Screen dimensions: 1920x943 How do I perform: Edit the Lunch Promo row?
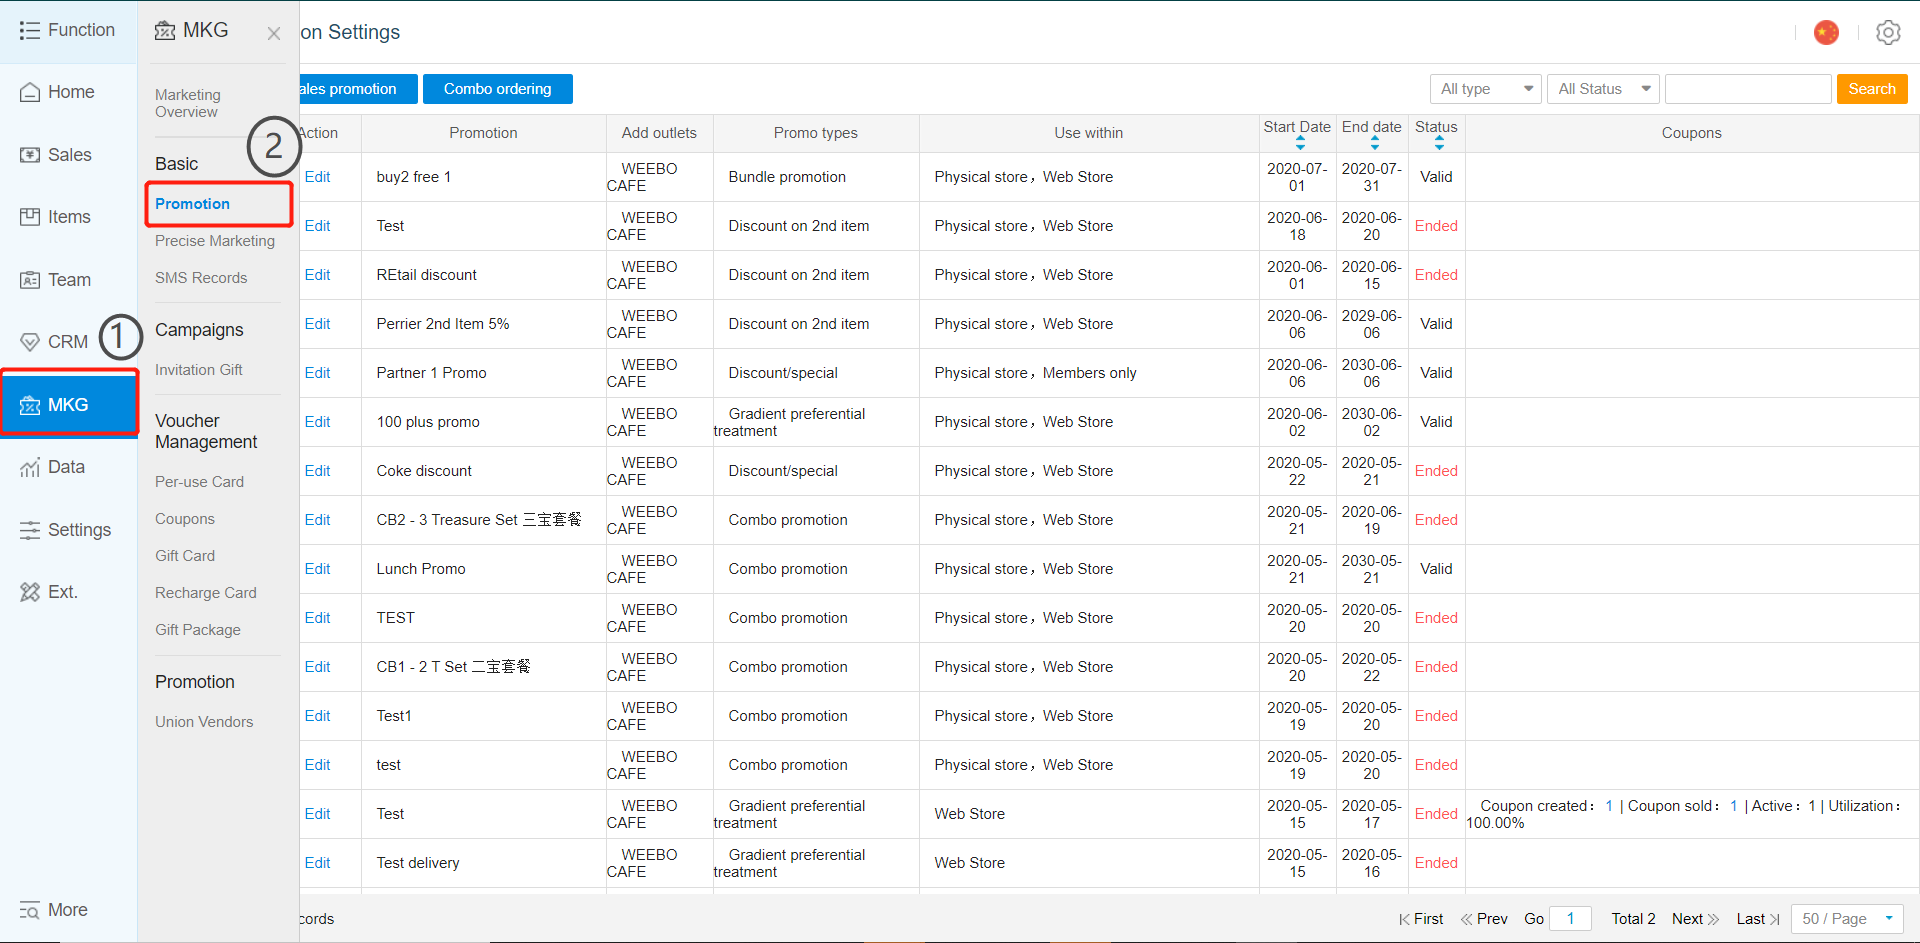[x=317, y=569]
